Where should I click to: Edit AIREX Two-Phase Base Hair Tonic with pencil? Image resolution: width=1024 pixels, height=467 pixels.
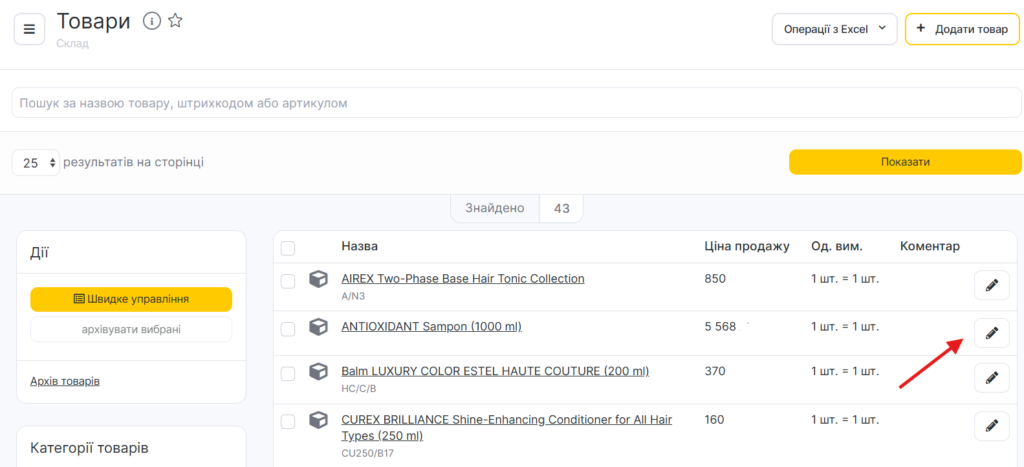click(991, 286)
